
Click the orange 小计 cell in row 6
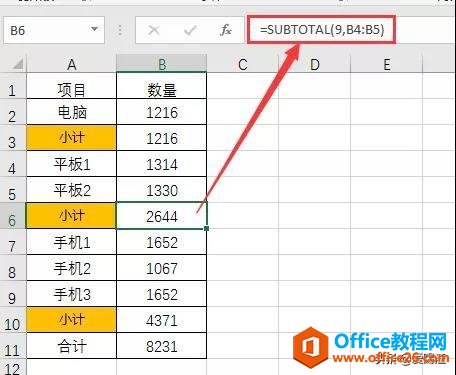click(x=72, y=216)
